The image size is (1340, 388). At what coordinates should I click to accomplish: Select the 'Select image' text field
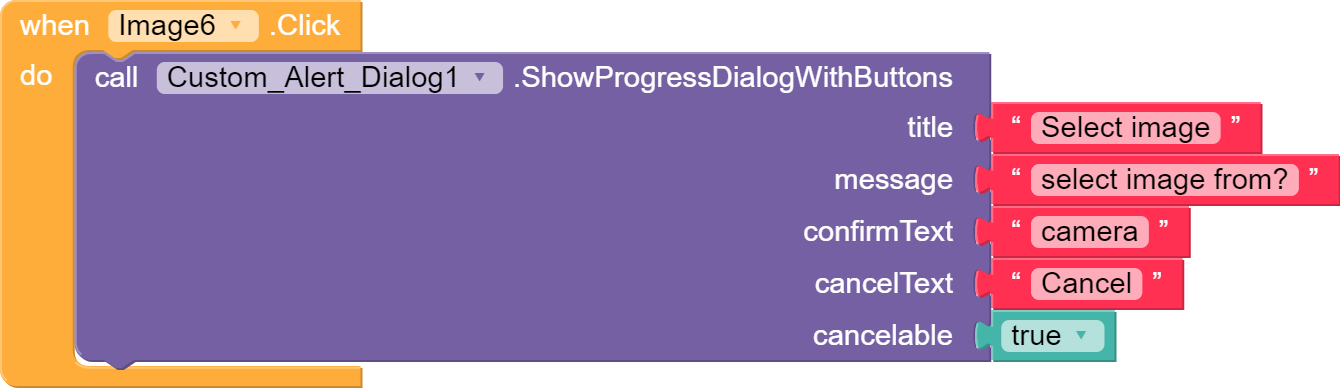[x=1125, y=128]
